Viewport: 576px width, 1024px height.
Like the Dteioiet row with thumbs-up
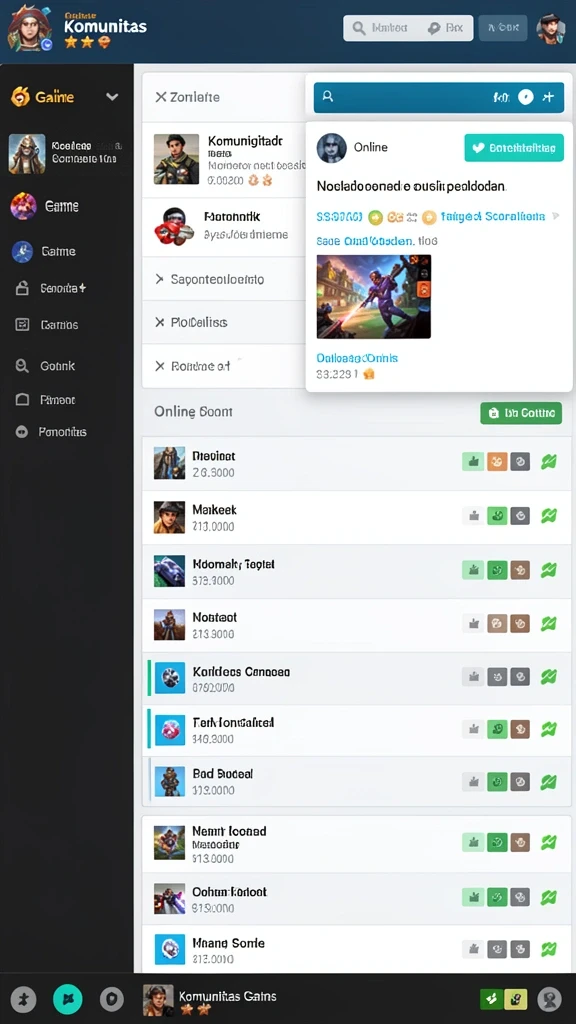point(473,462)
